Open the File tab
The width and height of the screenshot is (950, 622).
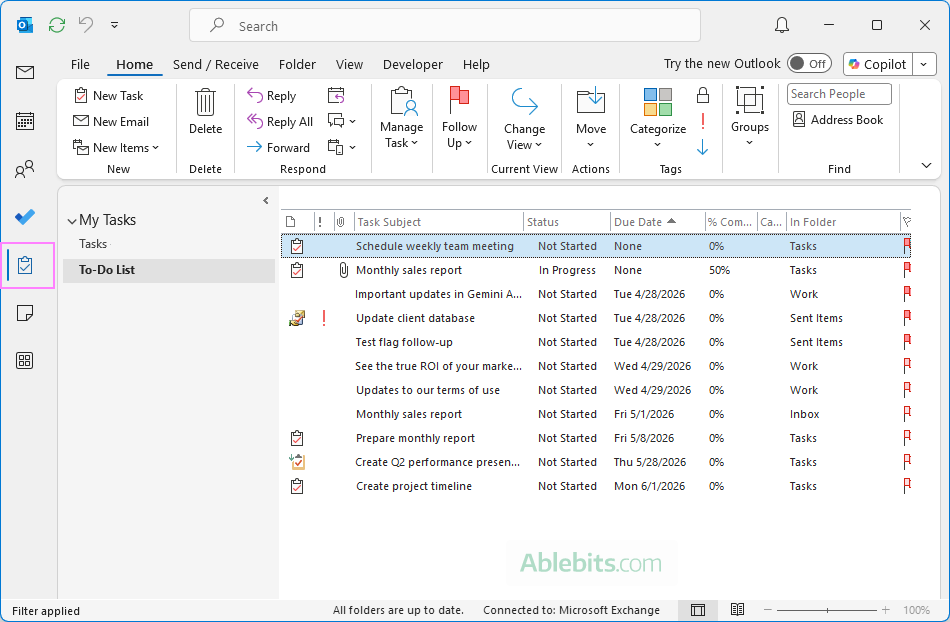[80, 64]
